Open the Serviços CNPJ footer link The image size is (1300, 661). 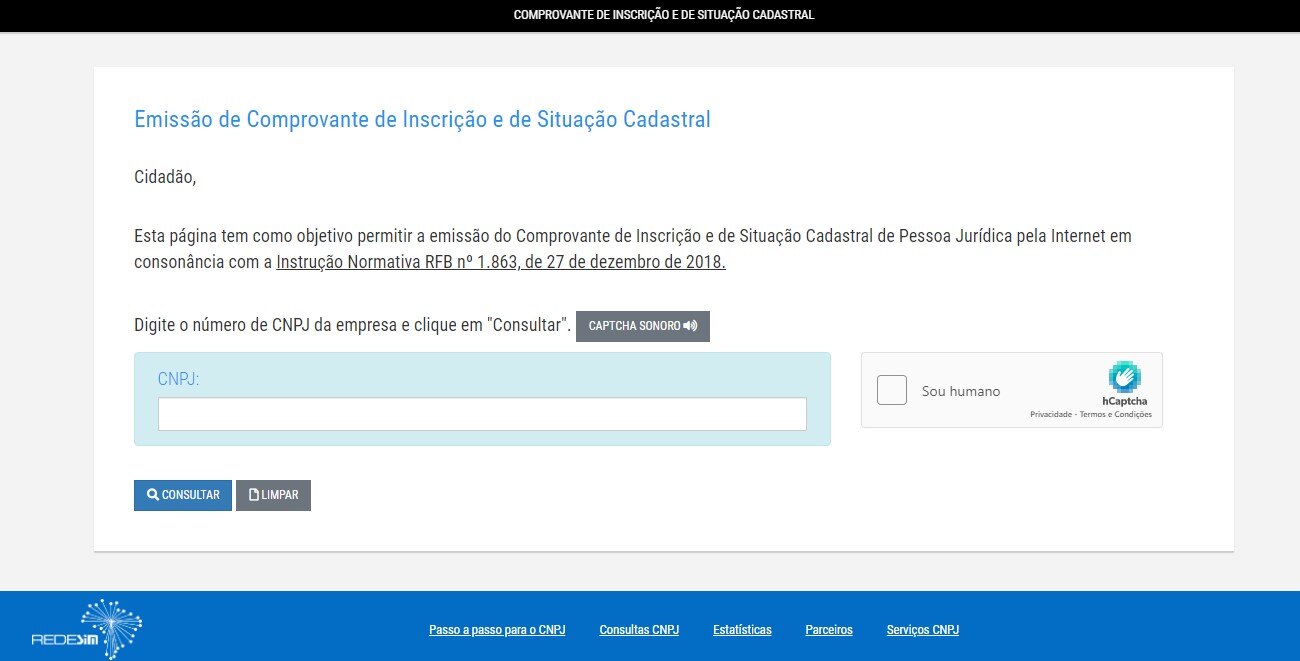[x=923, y=630]
